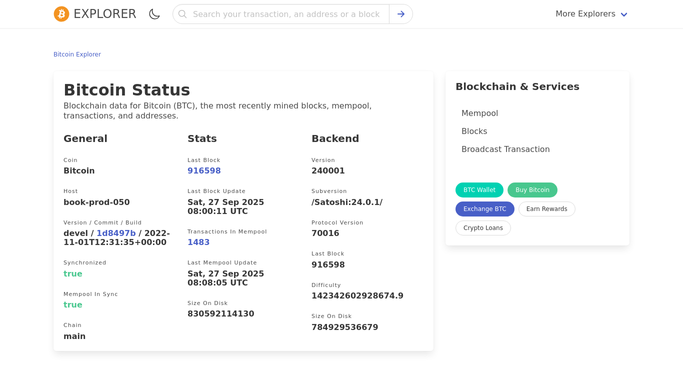Click the Earn Rewards button
683x384 pixels.
click(x=547, y=209)
